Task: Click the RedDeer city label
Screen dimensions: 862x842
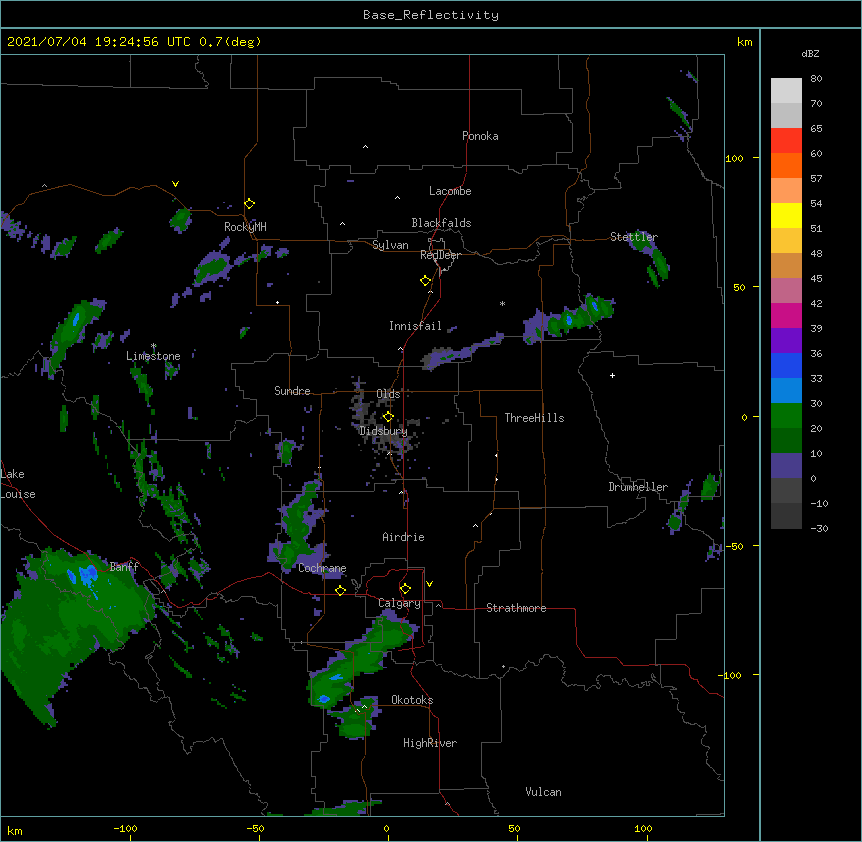Action: point(440,255)
